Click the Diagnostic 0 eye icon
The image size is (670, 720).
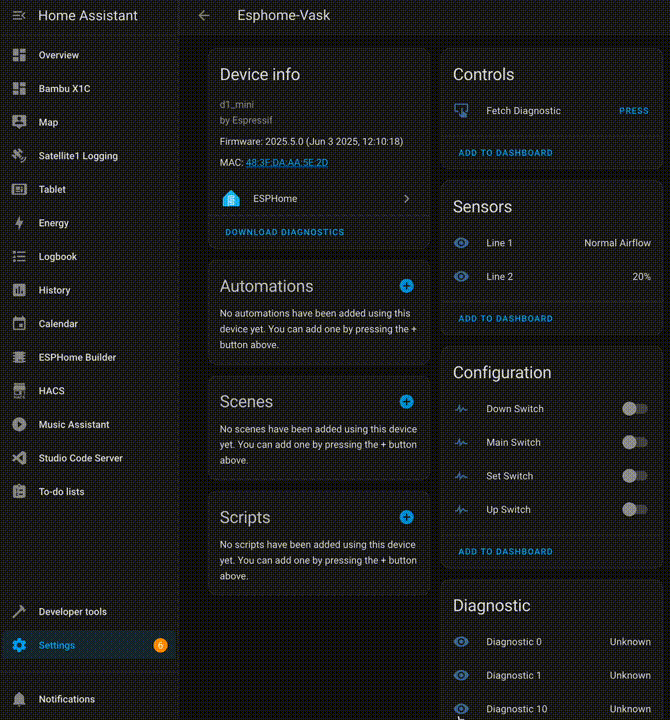461,641
